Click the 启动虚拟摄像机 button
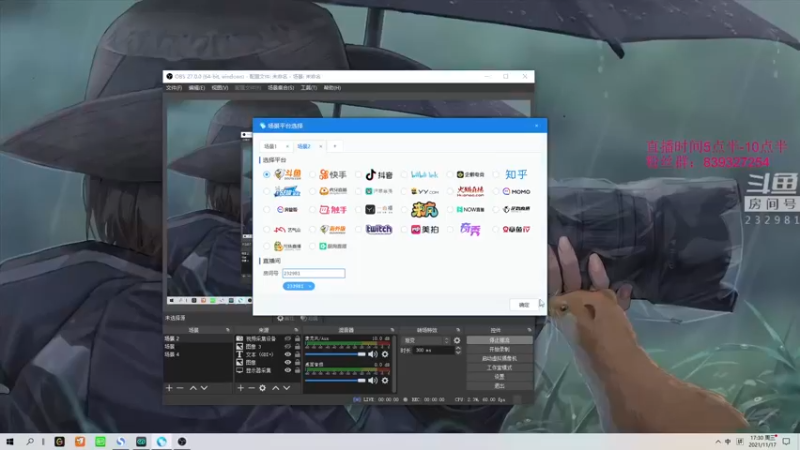Screen dimensions: 800x450 pyautogui.click(x=499, y=359)
